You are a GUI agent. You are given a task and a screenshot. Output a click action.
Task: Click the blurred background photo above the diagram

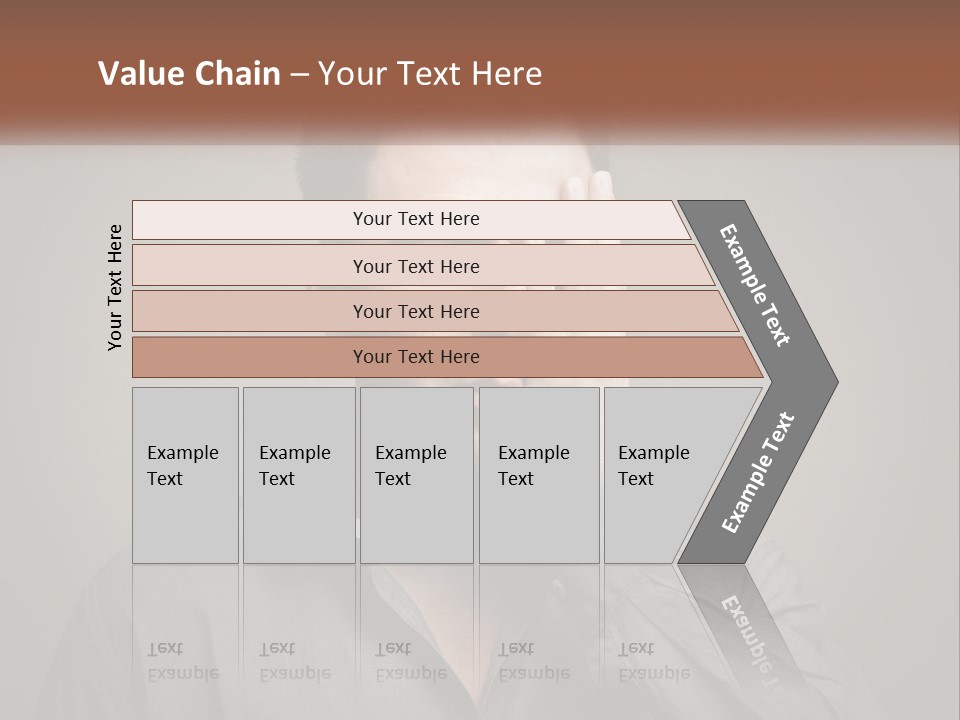pos(480,172)
